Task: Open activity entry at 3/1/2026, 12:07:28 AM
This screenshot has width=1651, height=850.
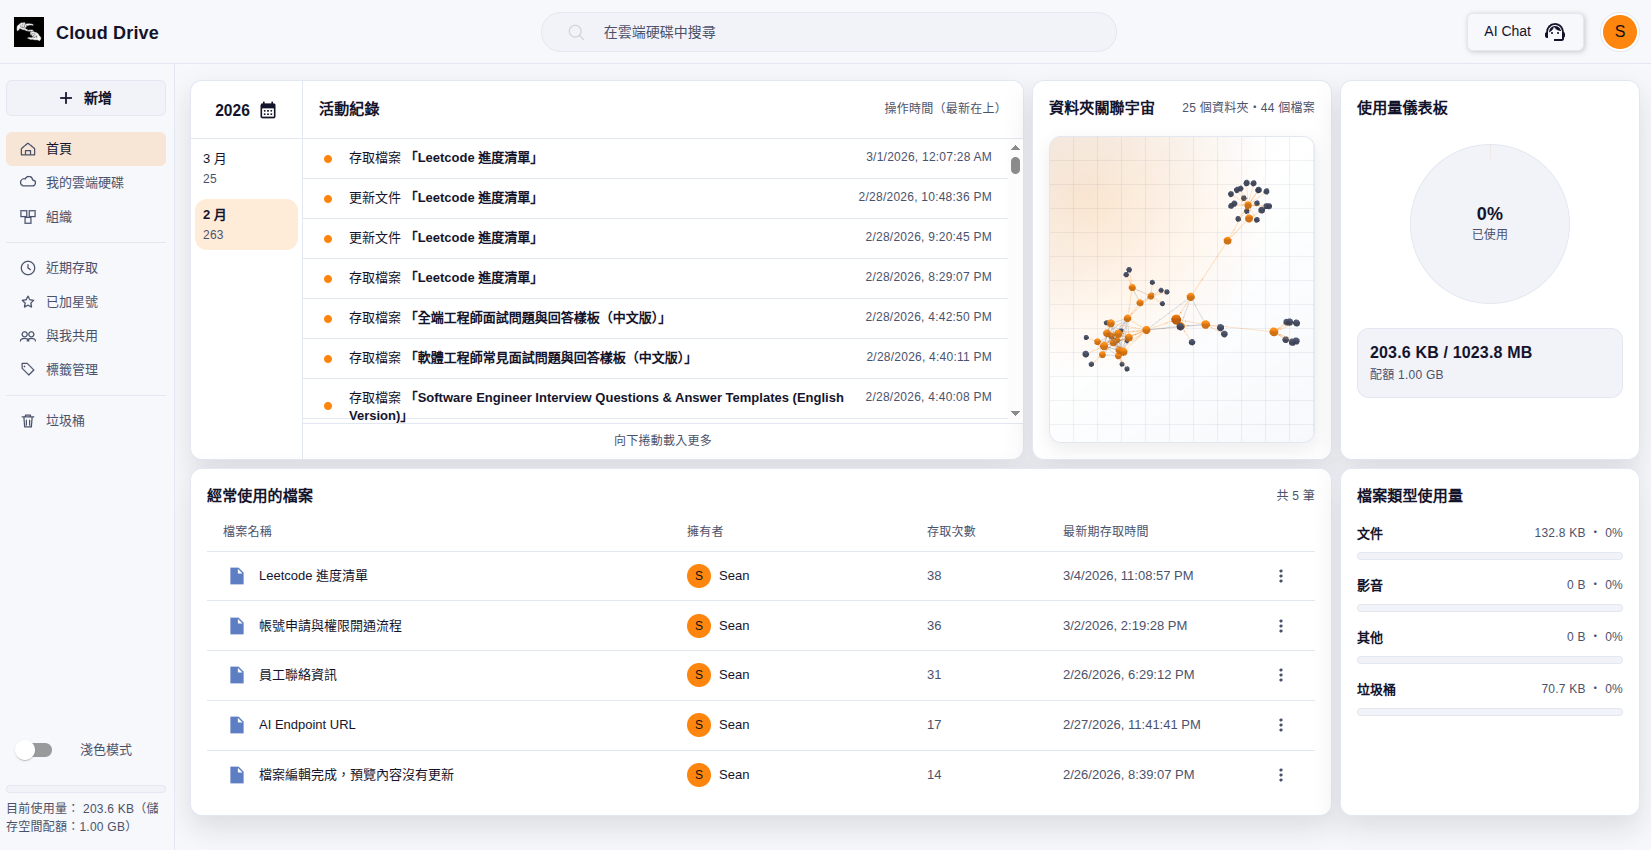Action: pos(655,158)
